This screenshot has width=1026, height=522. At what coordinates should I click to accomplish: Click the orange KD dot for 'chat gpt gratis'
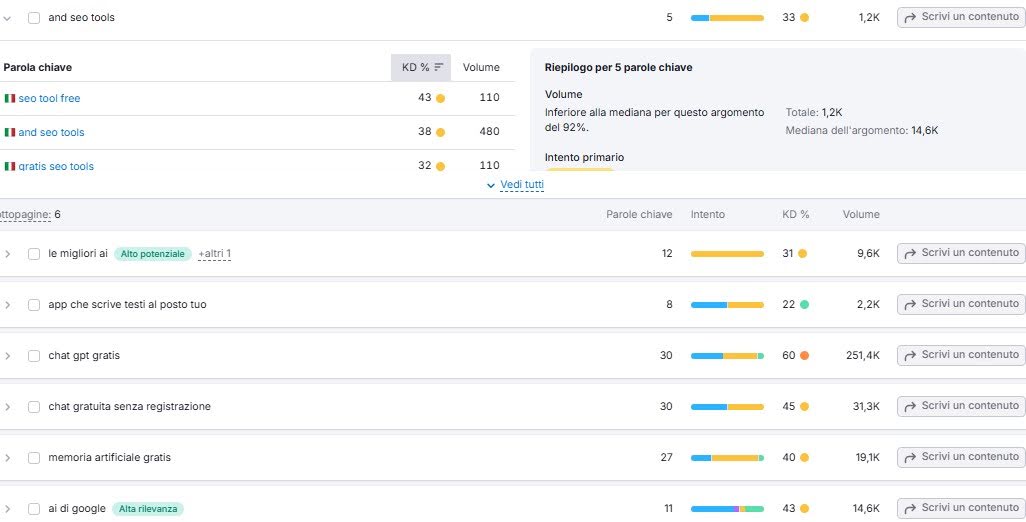[804, 355]
